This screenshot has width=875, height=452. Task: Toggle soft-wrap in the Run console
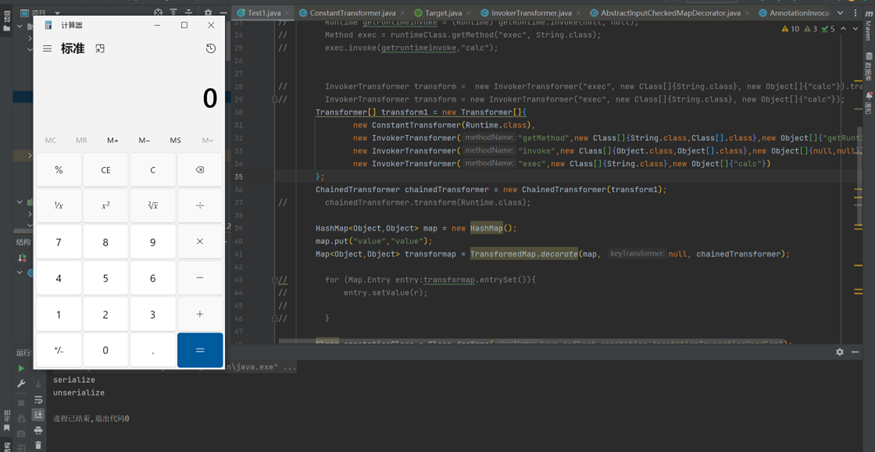tap(38, 400)
